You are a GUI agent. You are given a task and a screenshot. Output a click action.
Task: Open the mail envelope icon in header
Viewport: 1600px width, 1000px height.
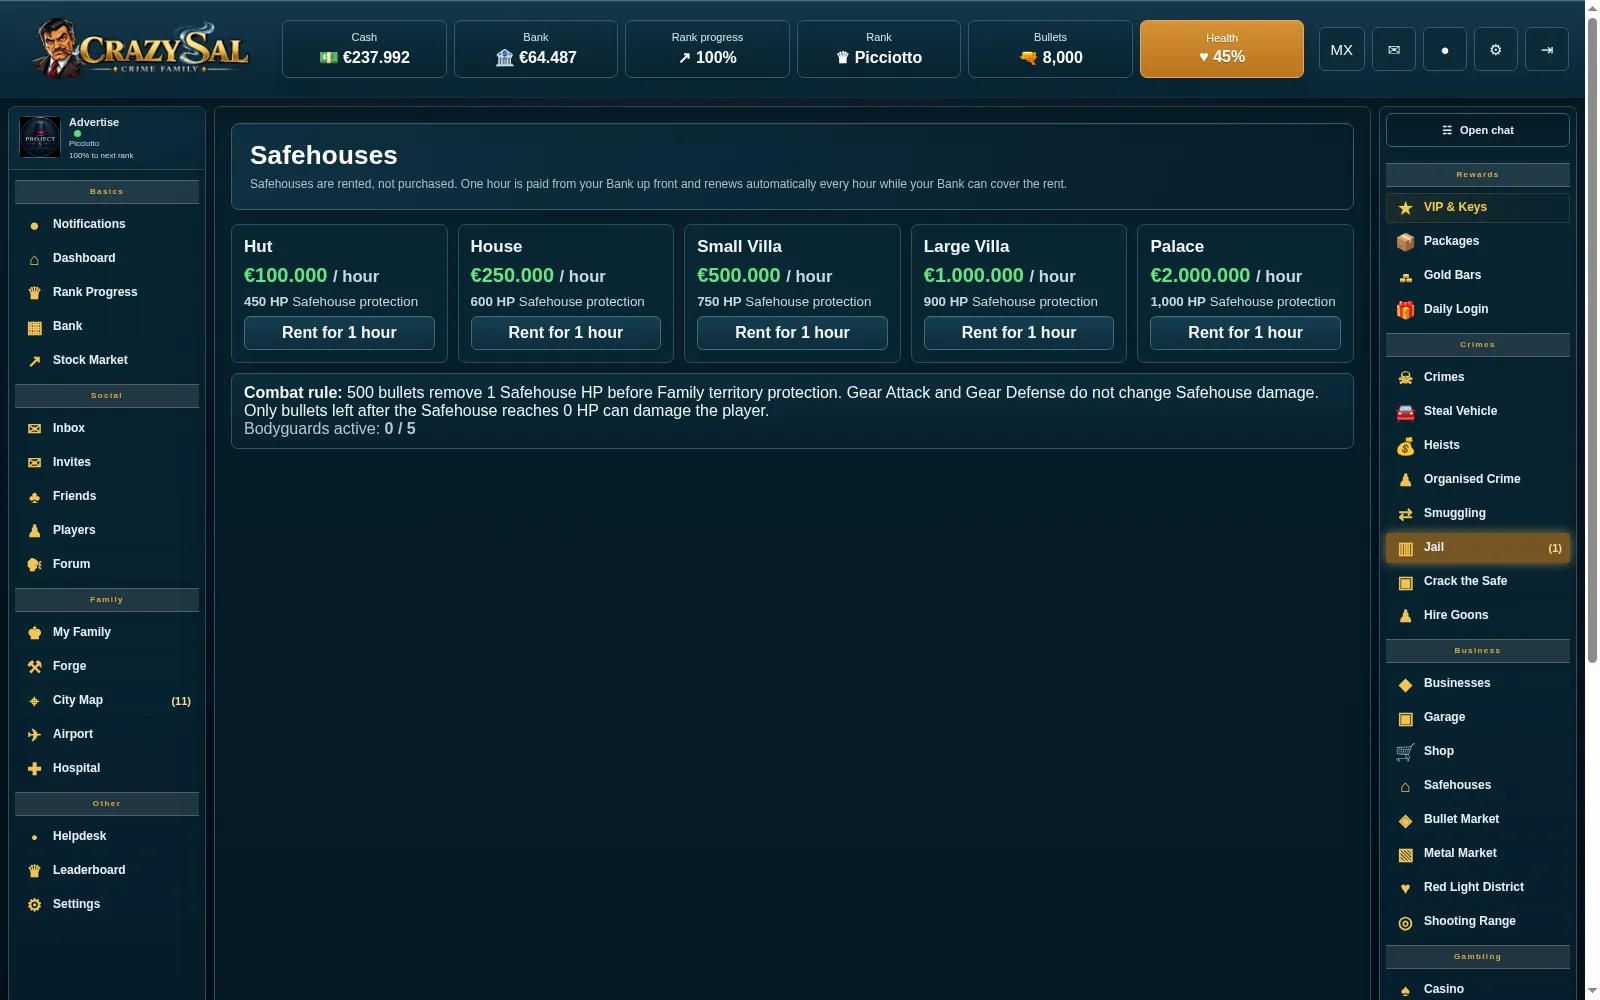pyautogui.click(x=1393, y=49)
